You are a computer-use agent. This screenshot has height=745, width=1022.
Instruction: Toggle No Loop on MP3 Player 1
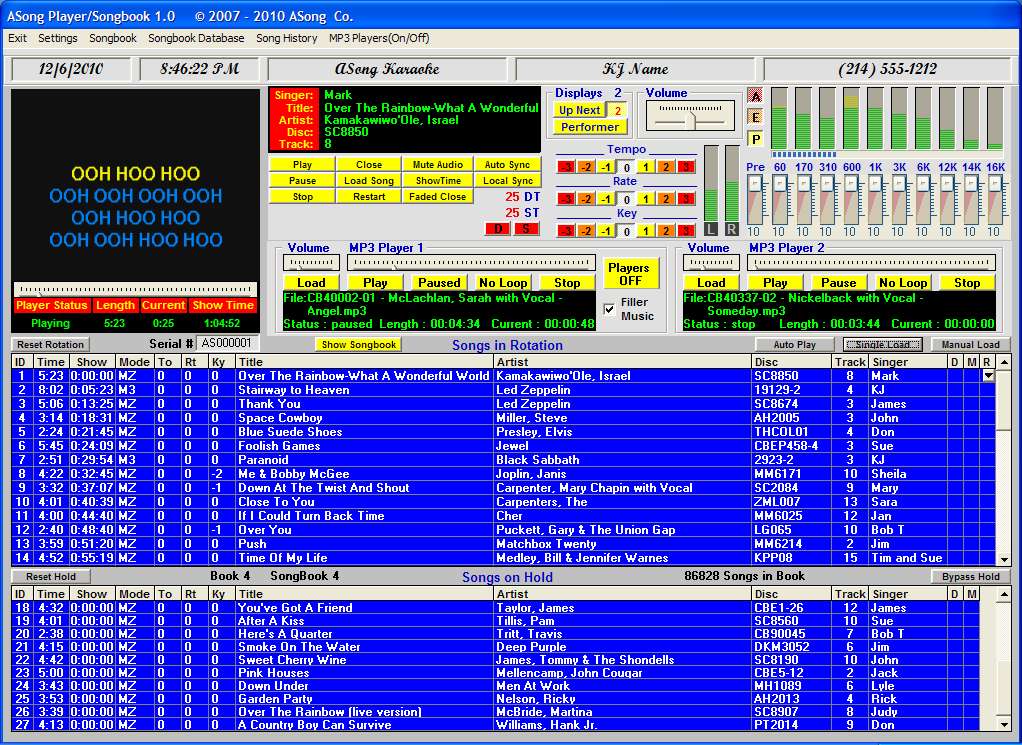(503, 283)
